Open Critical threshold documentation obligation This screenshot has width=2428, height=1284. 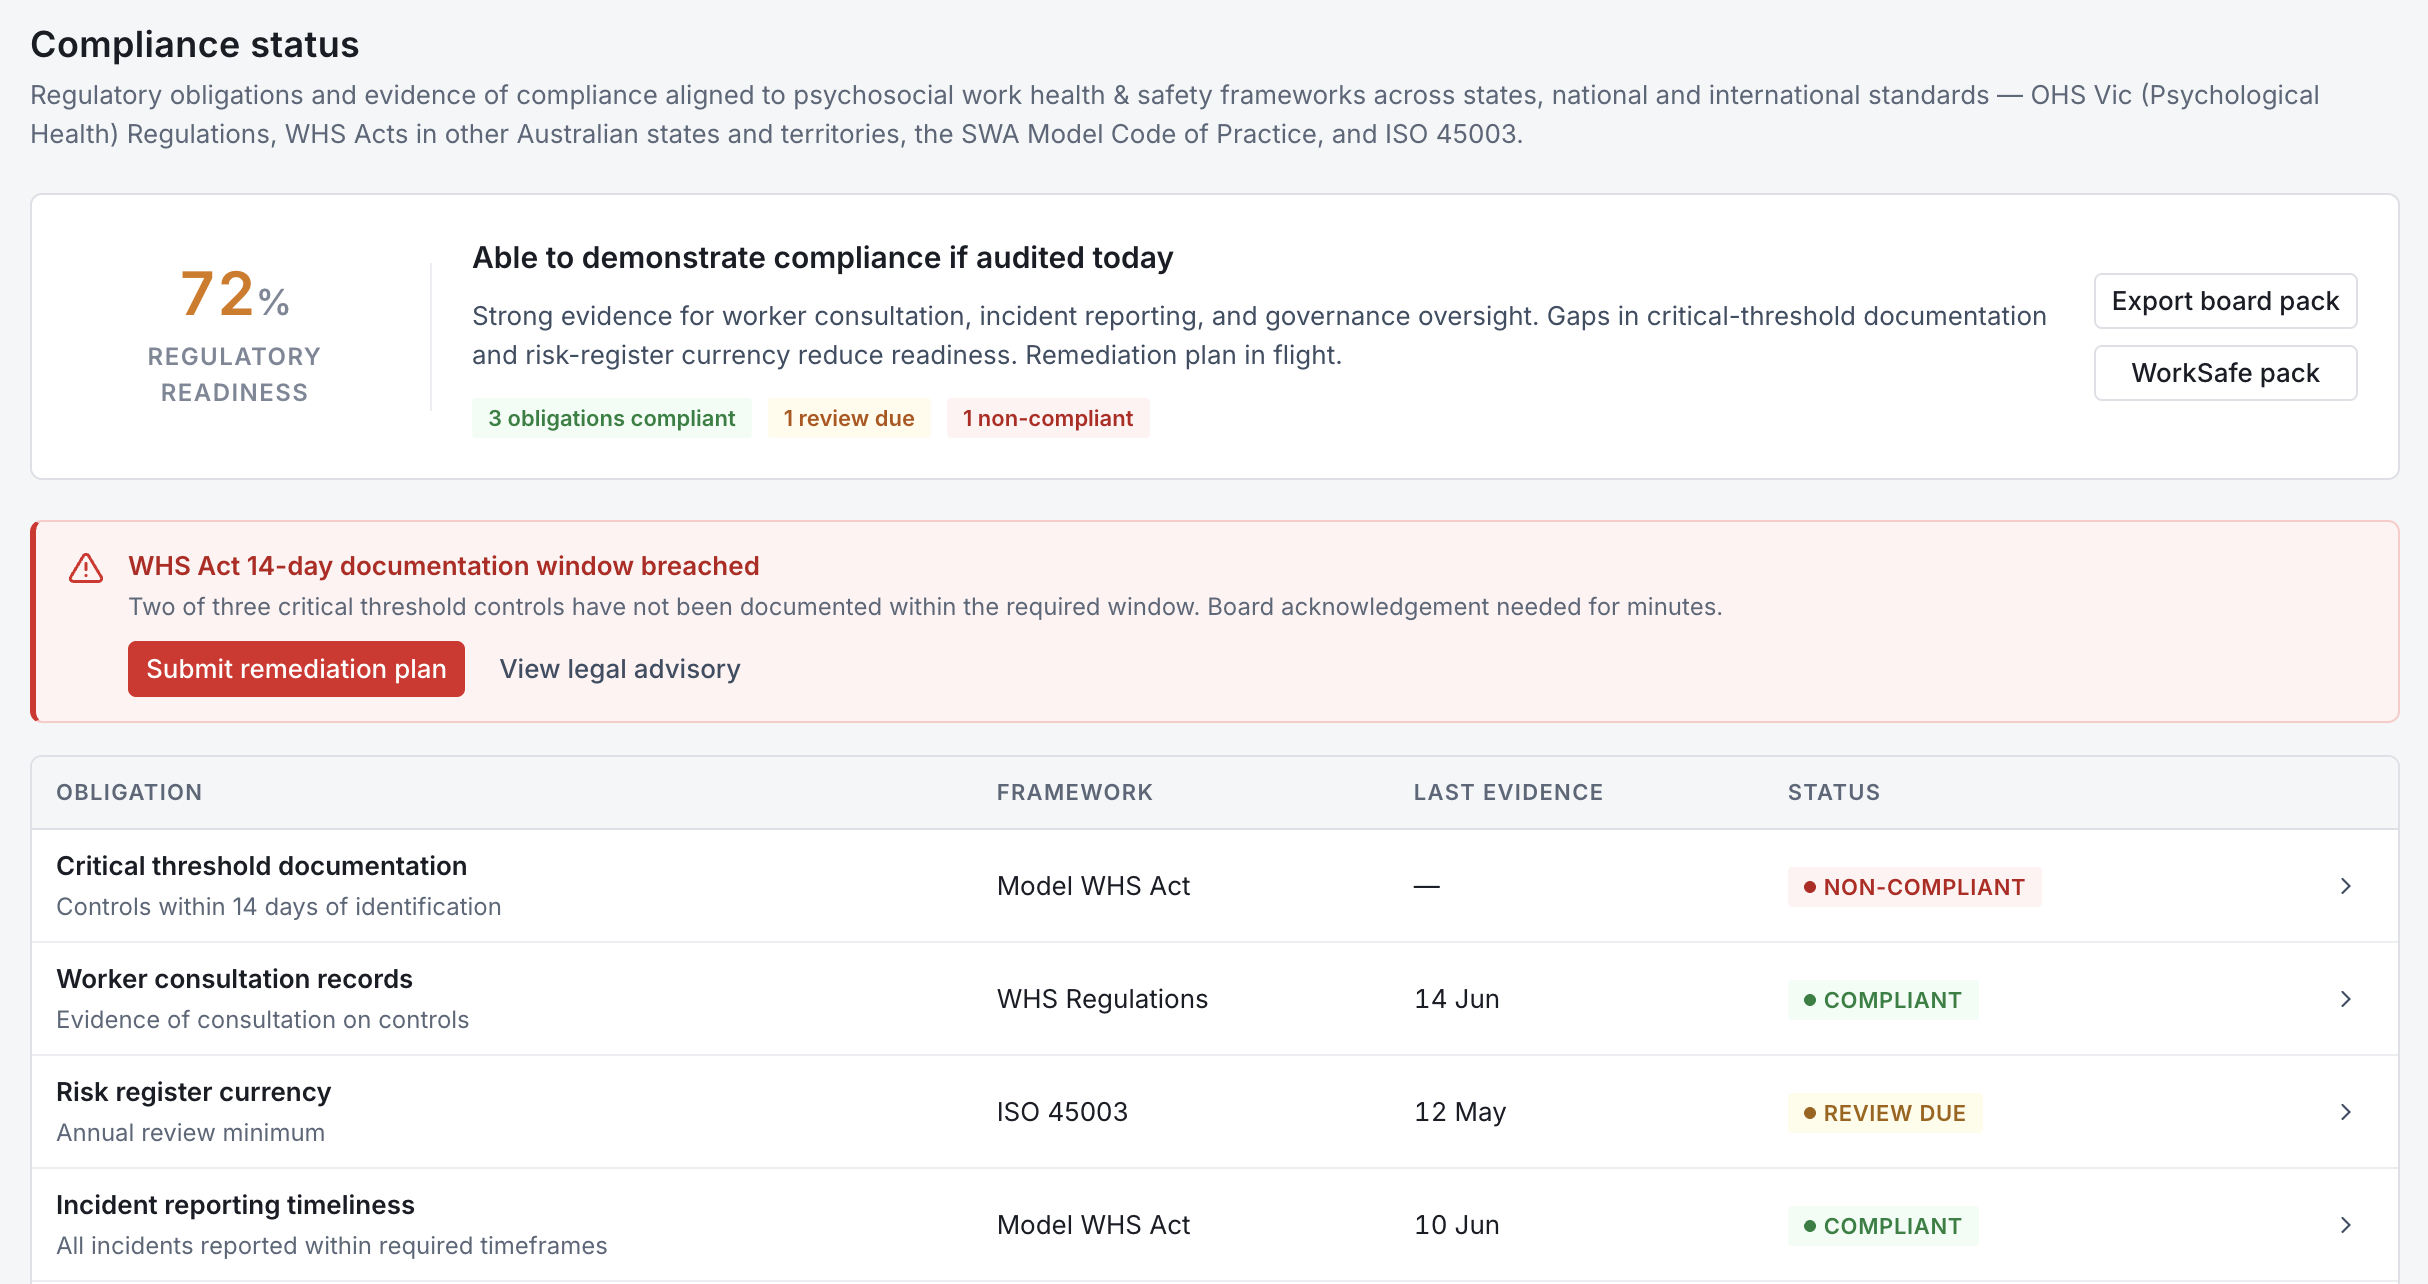pyautogui.click(x=262, y=866)
